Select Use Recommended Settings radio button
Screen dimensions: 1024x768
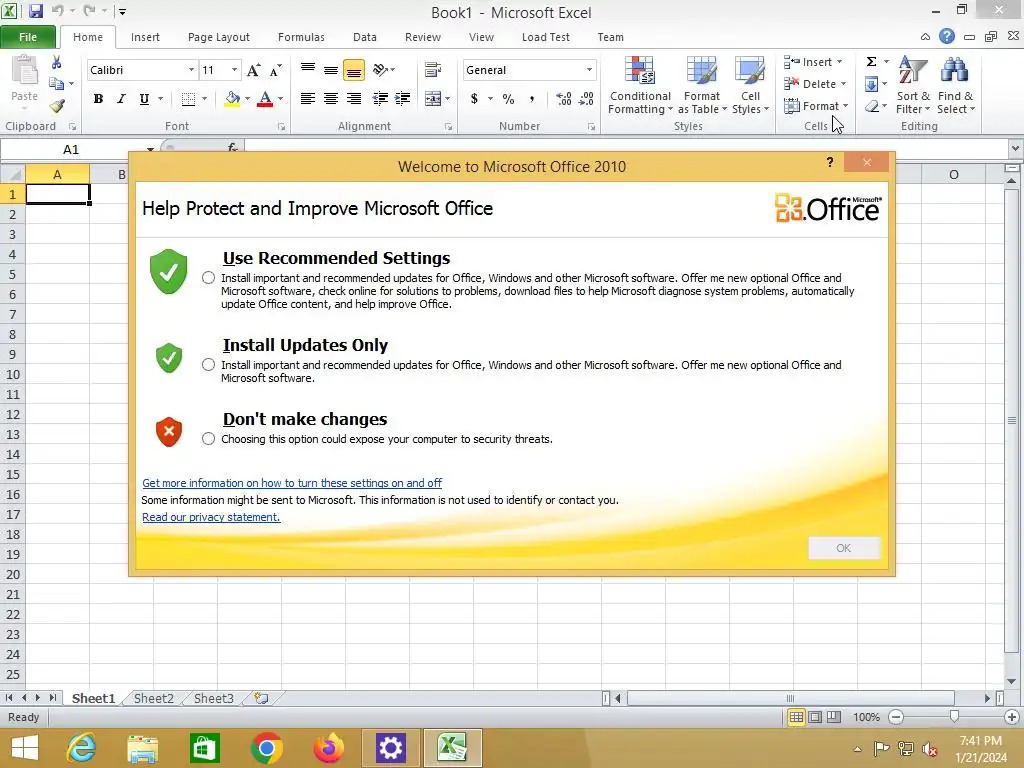pyautogui.click(x=208, y=278)
